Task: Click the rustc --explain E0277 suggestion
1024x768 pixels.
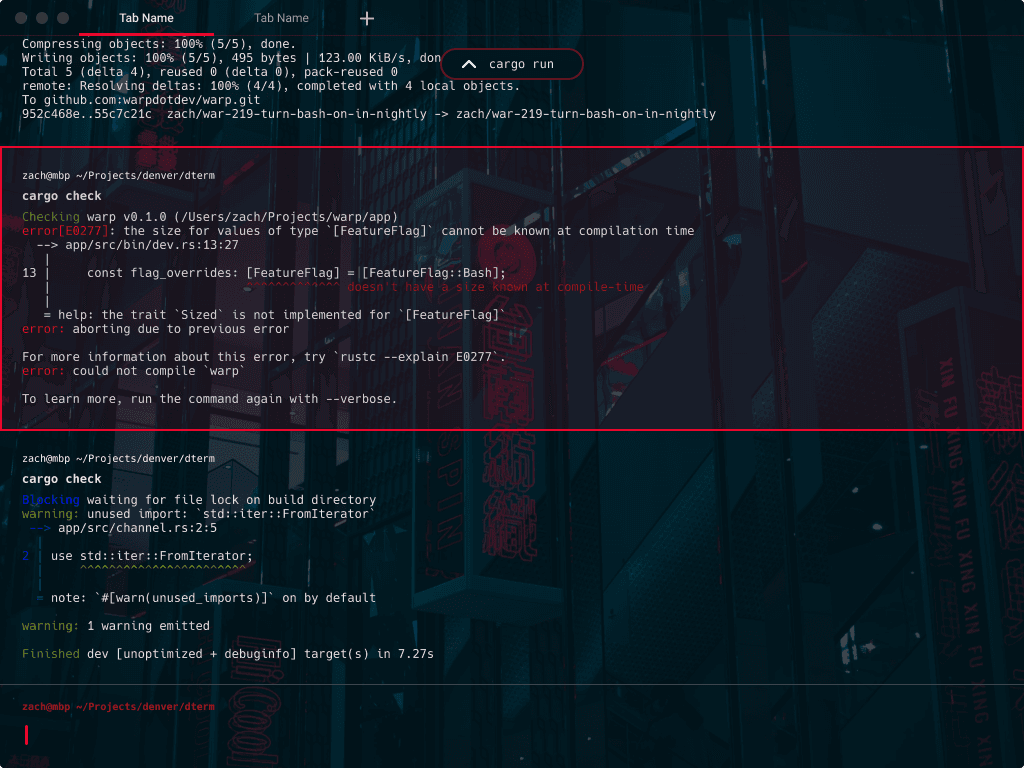Action: coord(420,357)
